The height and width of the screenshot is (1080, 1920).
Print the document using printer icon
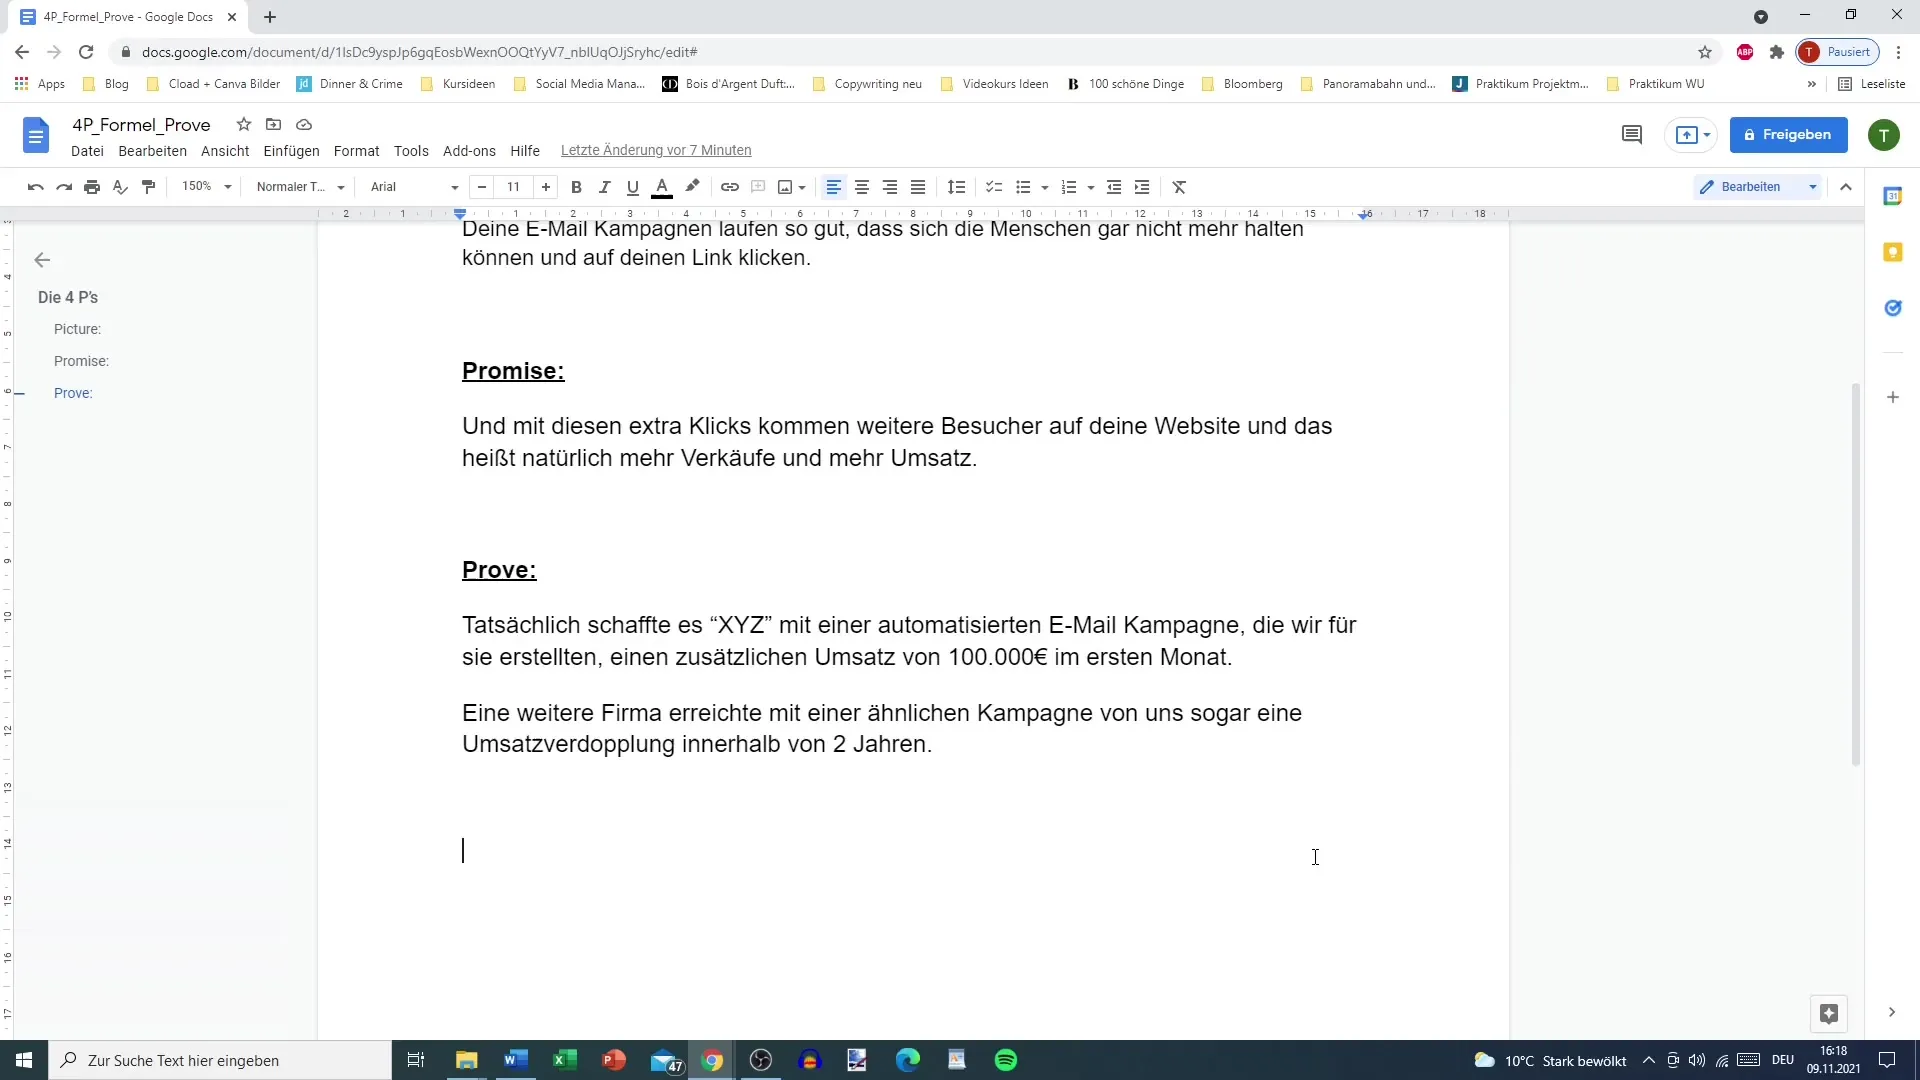[92, 187]
